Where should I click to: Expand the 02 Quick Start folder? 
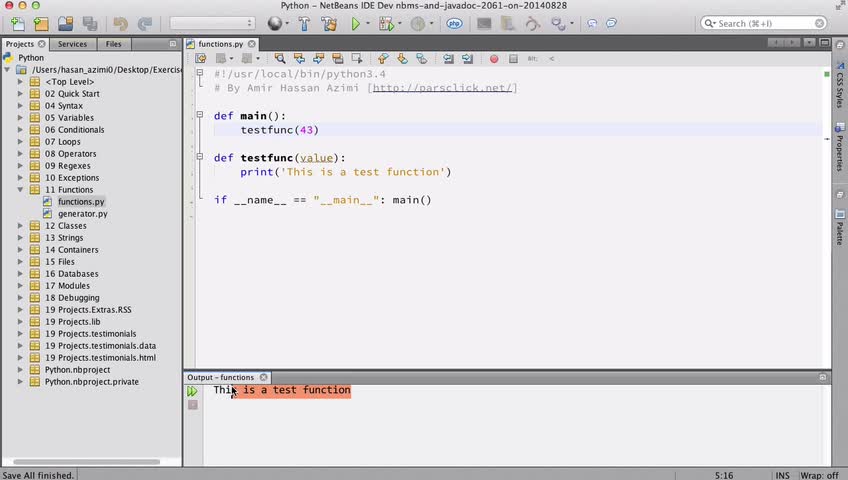pos(21,94)
